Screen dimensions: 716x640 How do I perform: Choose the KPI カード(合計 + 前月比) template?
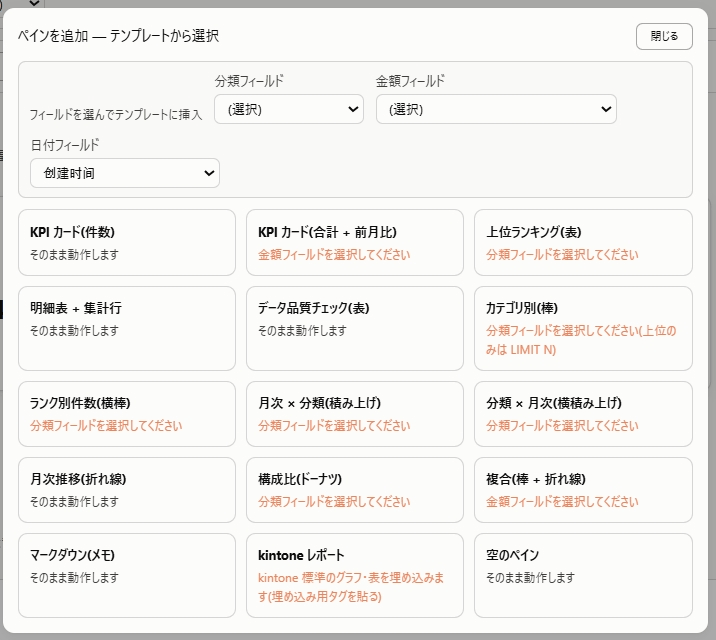pyautogui.click(x=355, y=242)
